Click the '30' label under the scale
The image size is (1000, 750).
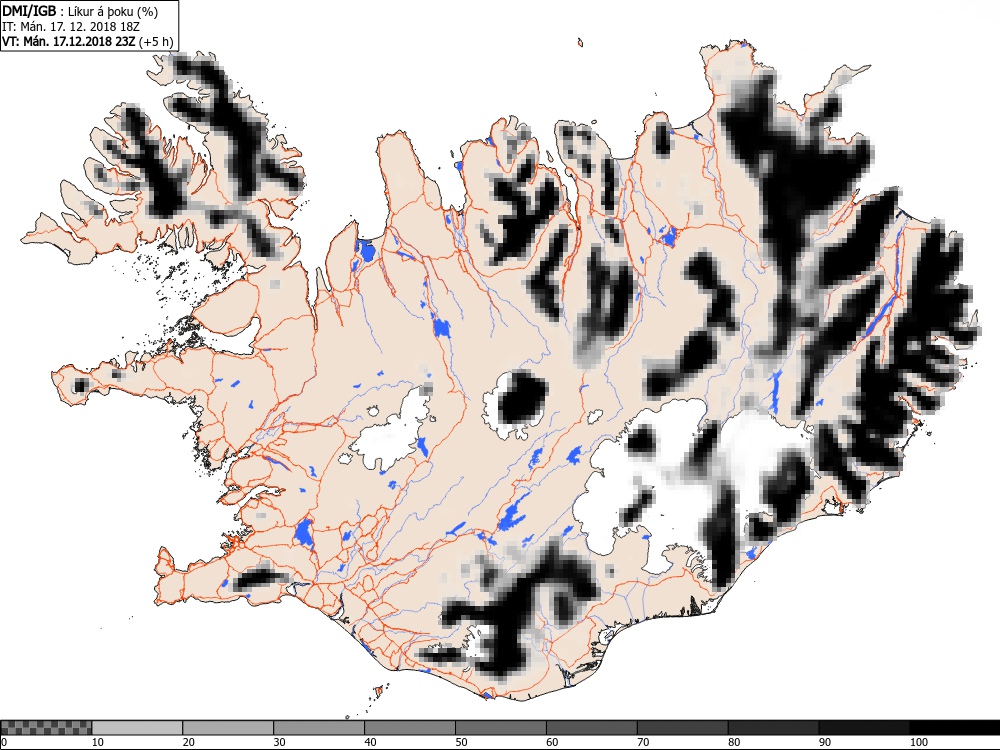279,742
